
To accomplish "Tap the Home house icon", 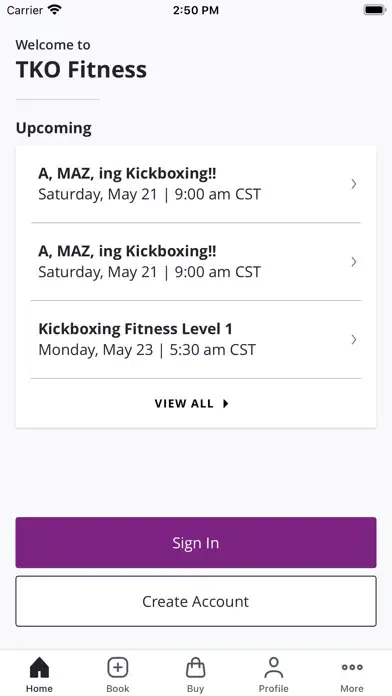I will (x=39, y=667).
